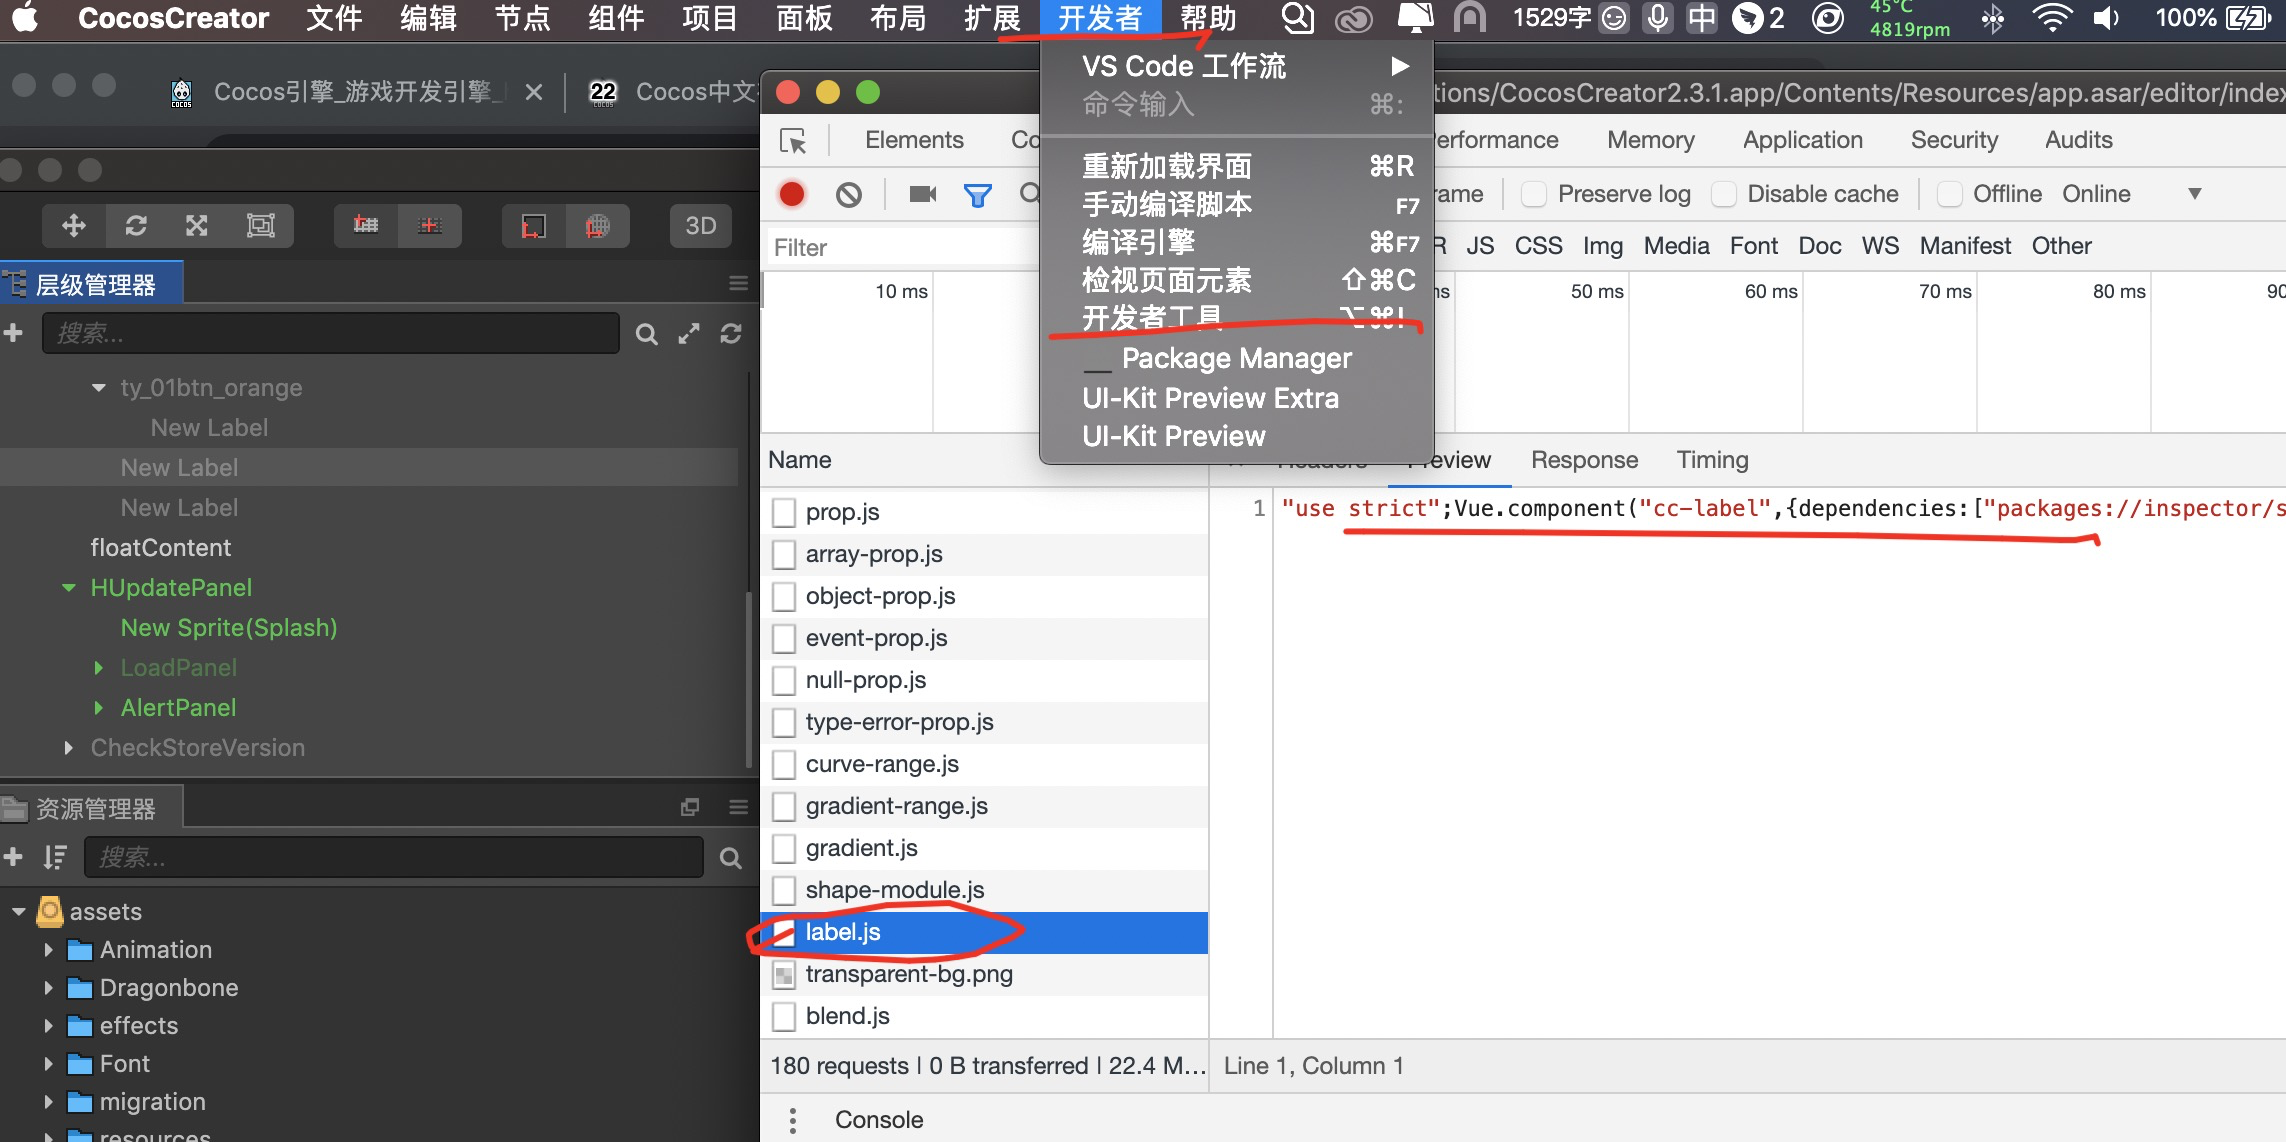2286x1142 pixels.
Task: Switch to the Response tab
Action: pos(1584,460)
